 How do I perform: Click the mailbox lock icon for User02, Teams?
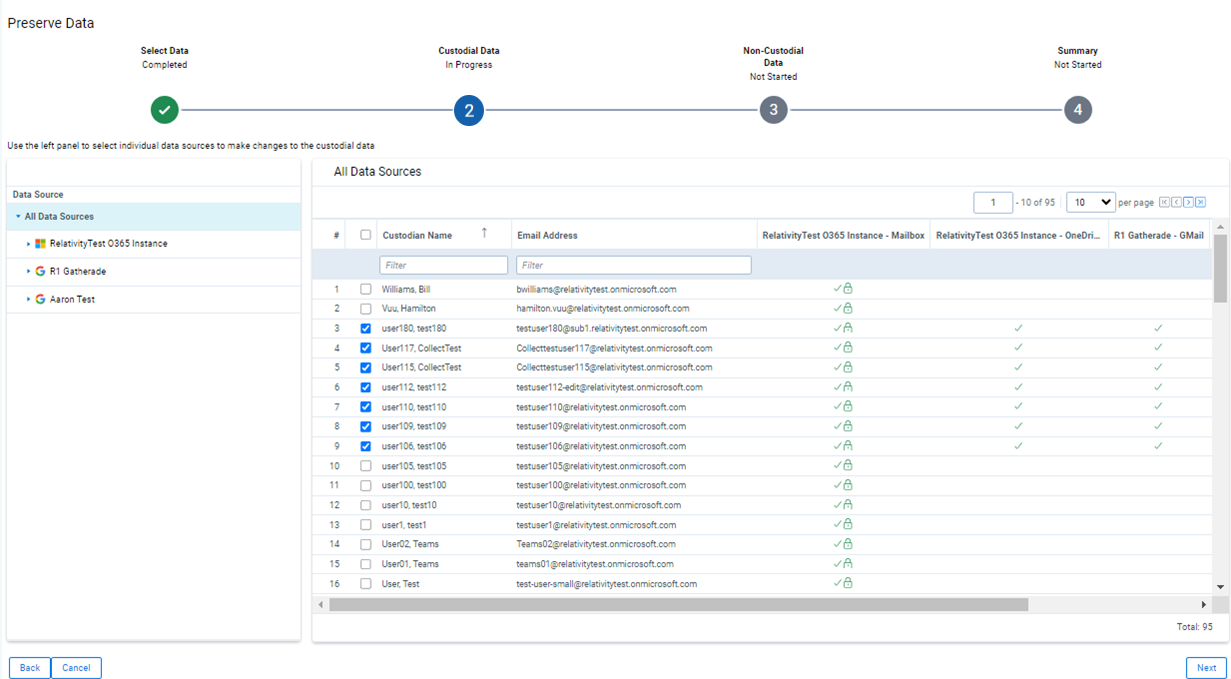point(848,543)
